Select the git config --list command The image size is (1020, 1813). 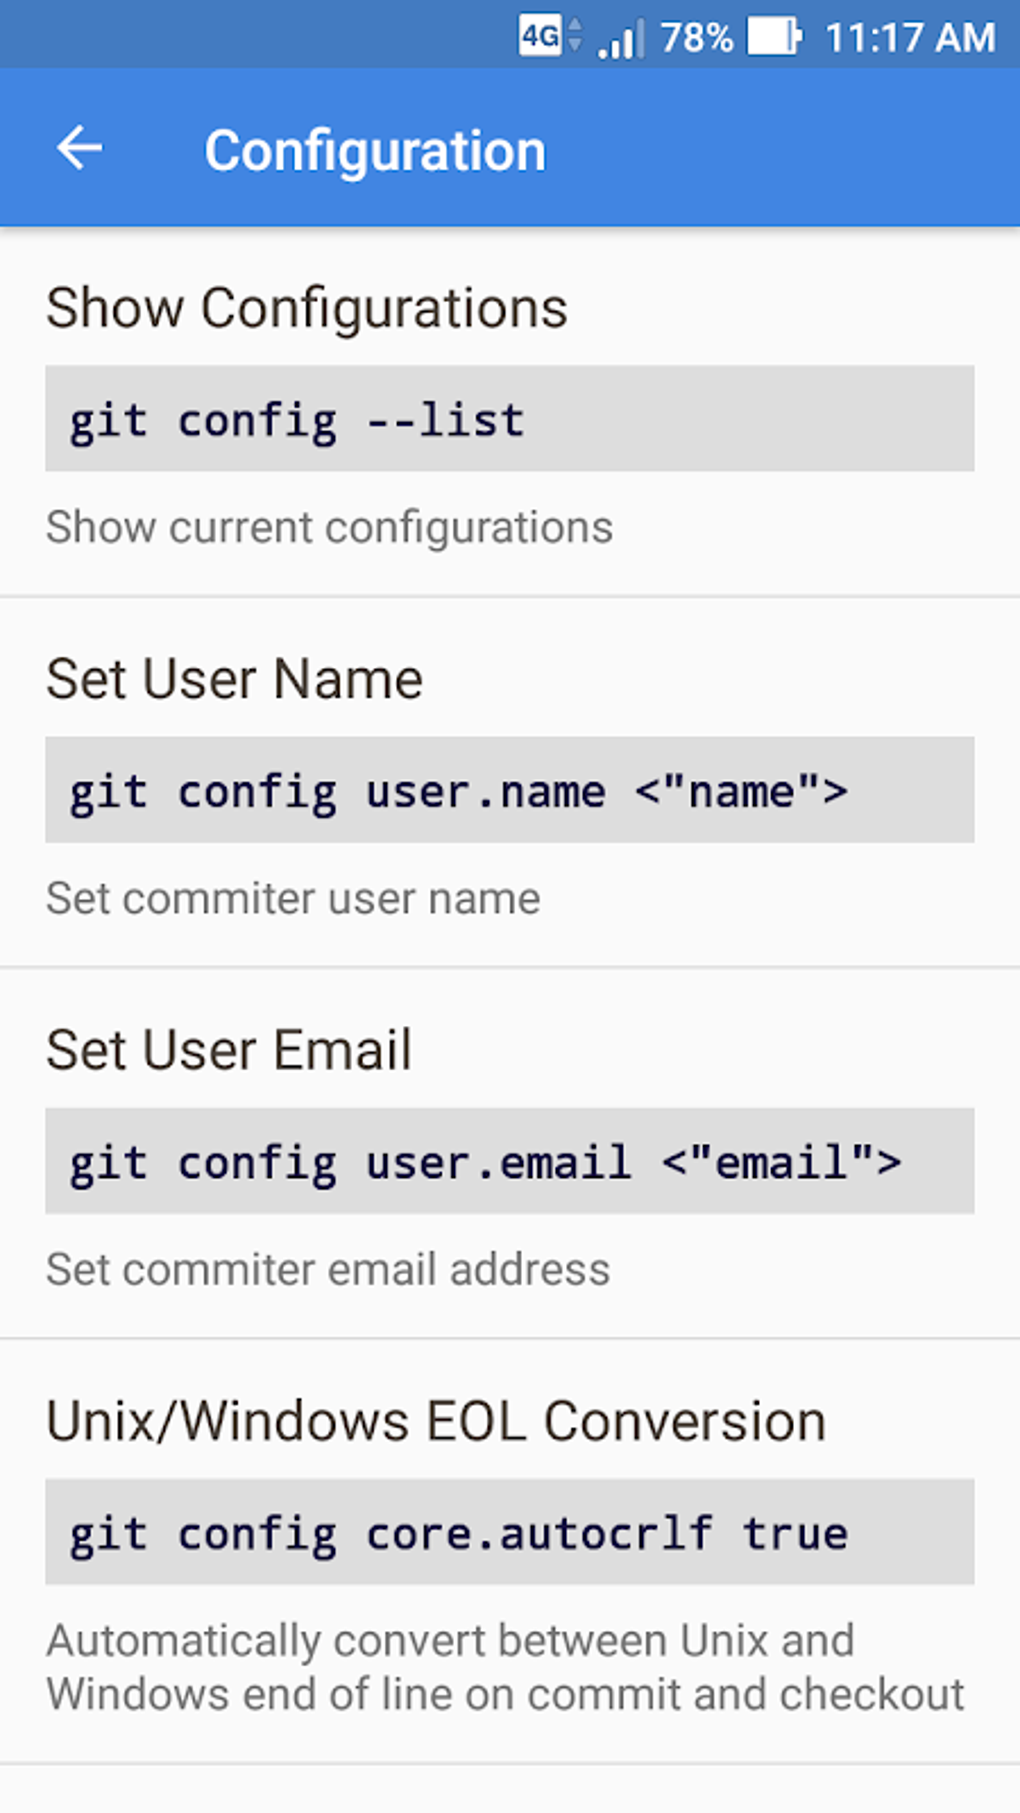(x=509, y=419)
